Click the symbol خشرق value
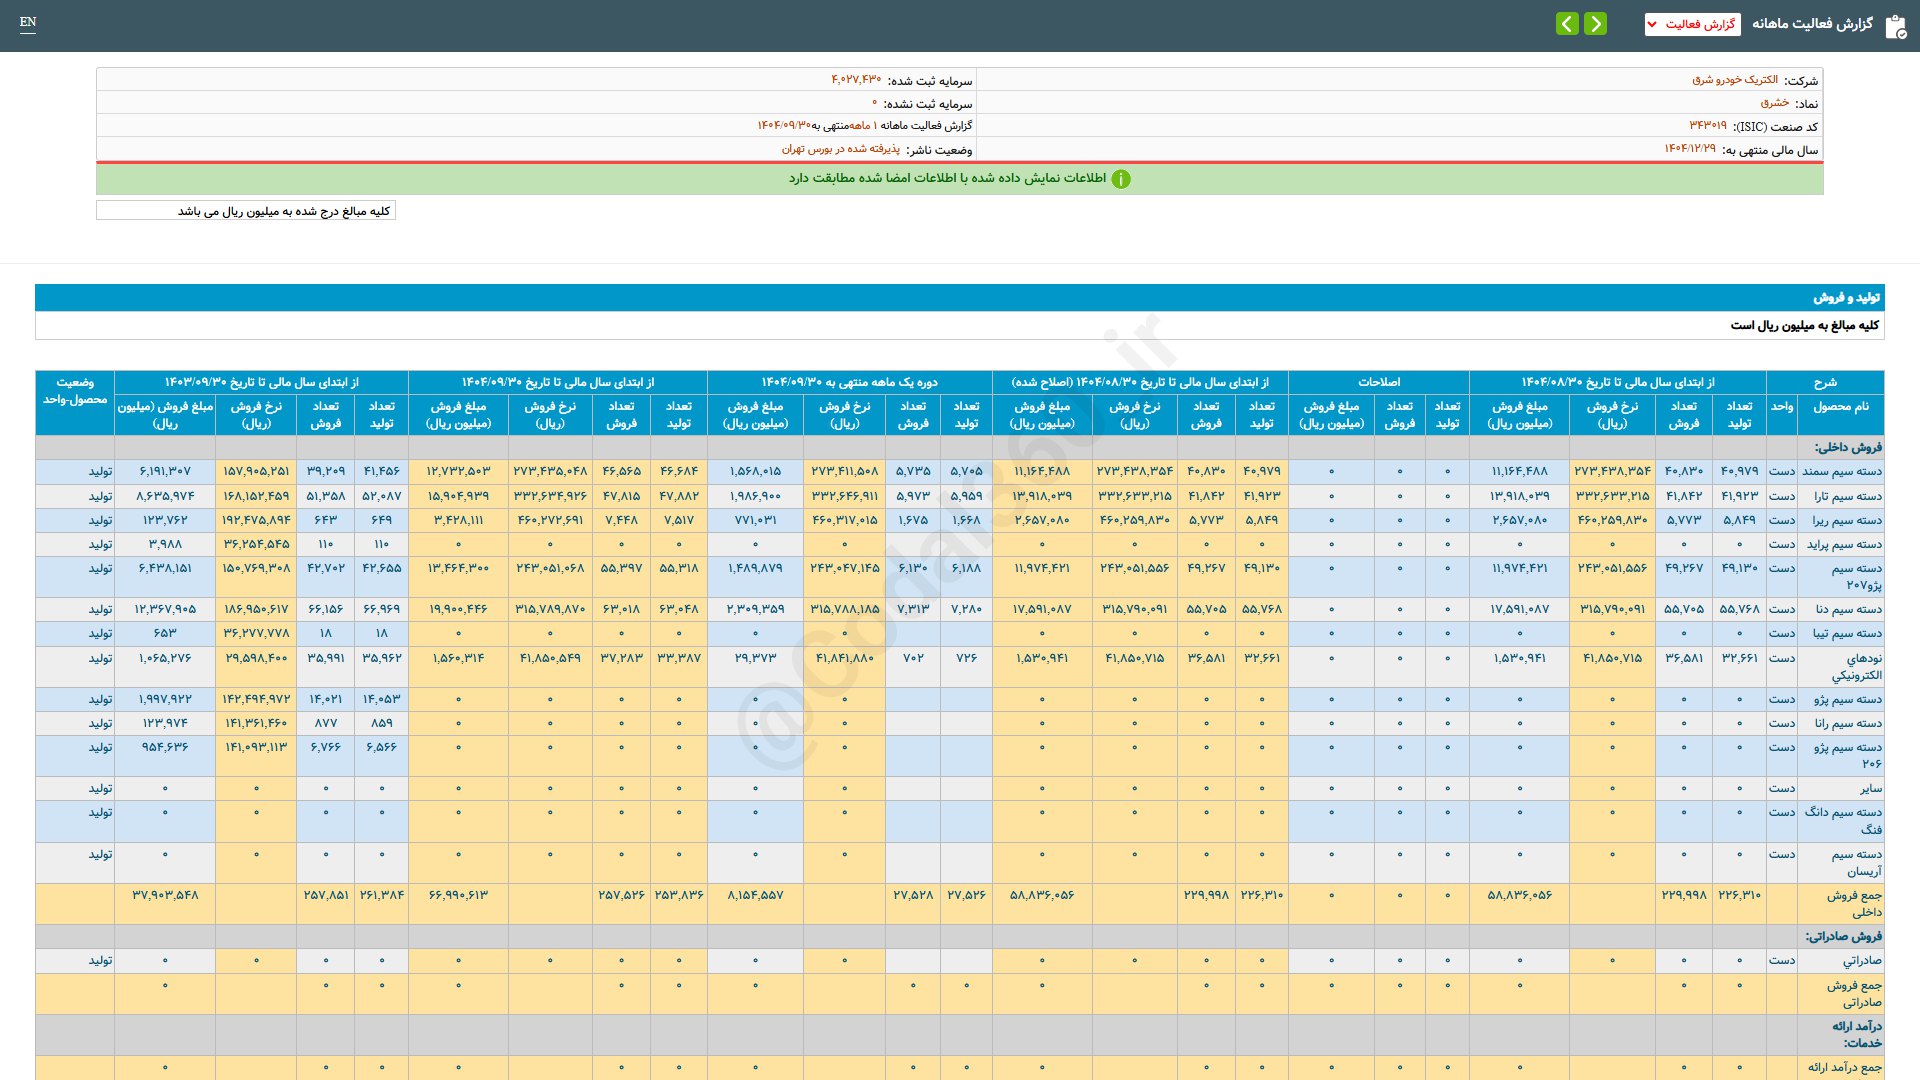The image size is (1920, 1080). pos(1774,103)
